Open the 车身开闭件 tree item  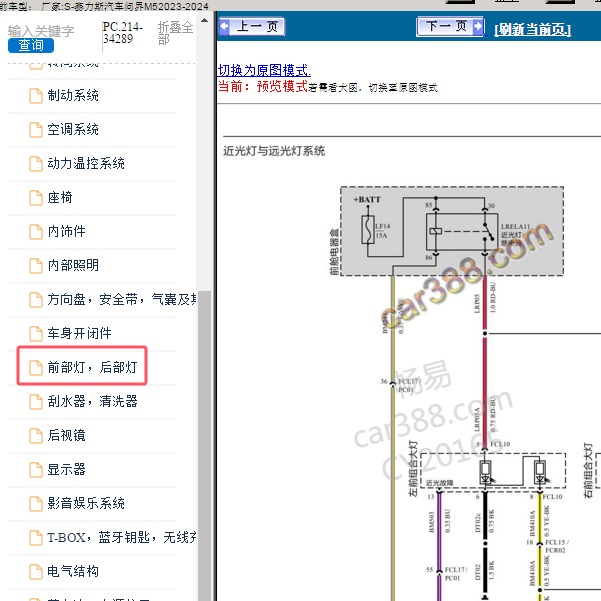click(x=79, y=333)
